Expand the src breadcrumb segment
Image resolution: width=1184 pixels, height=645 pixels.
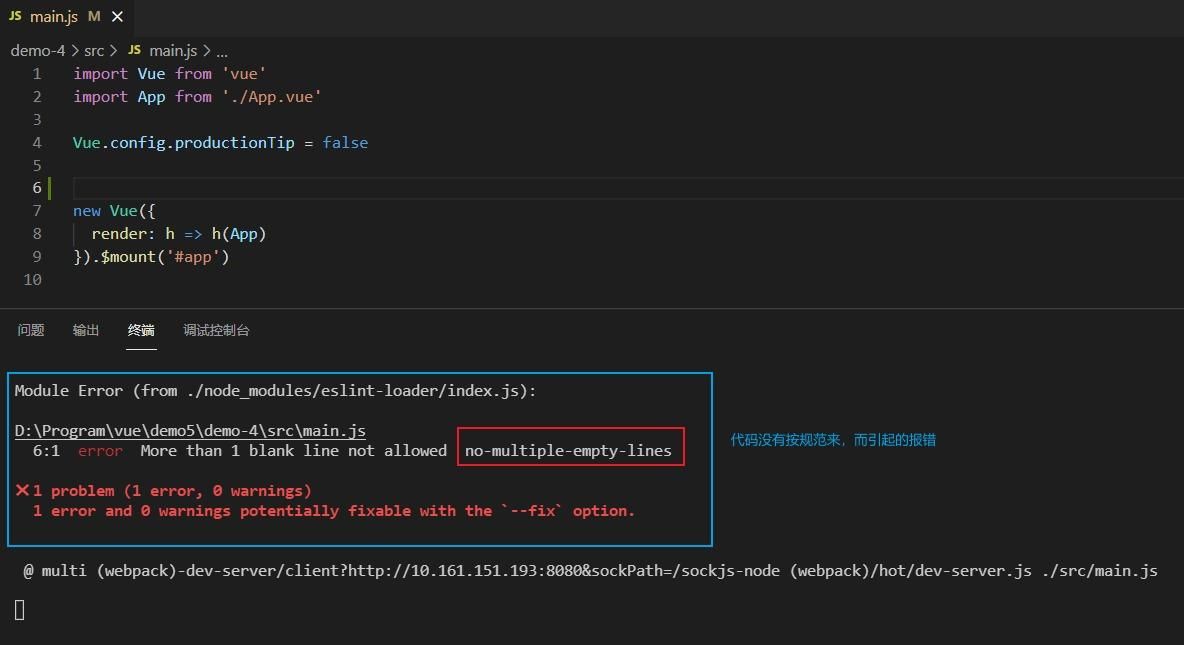pyautogui.click(x=94, y=50)
